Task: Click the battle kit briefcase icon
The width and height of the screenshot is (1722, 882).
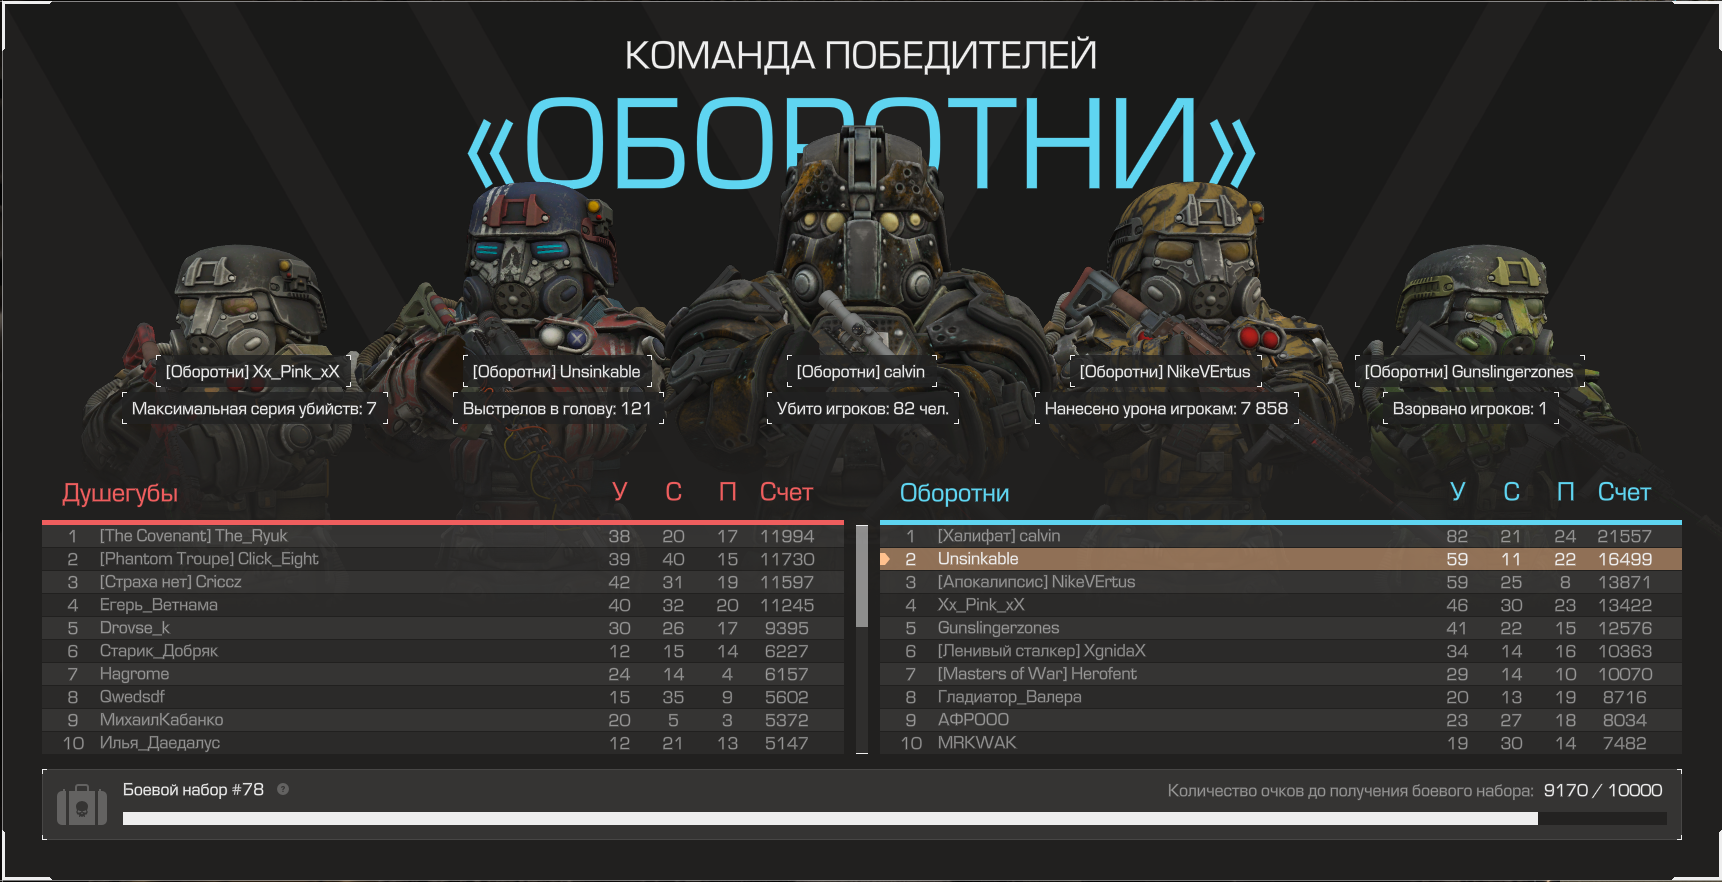Action: 81,805
